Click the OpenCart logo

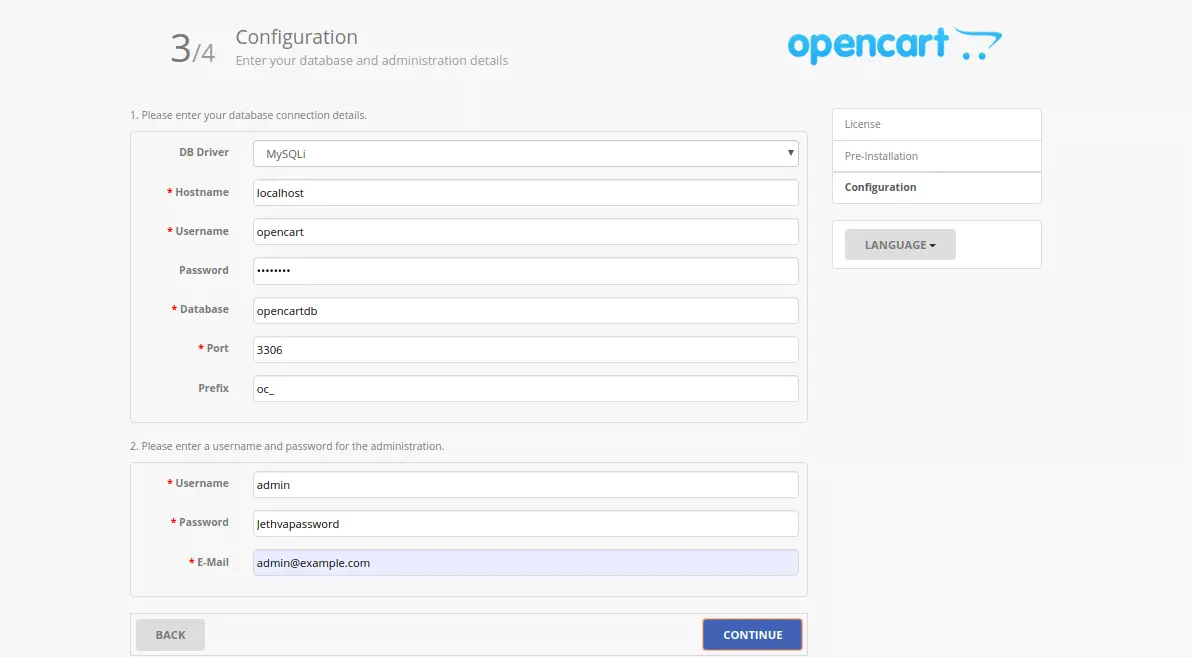(x=895, y=45)
